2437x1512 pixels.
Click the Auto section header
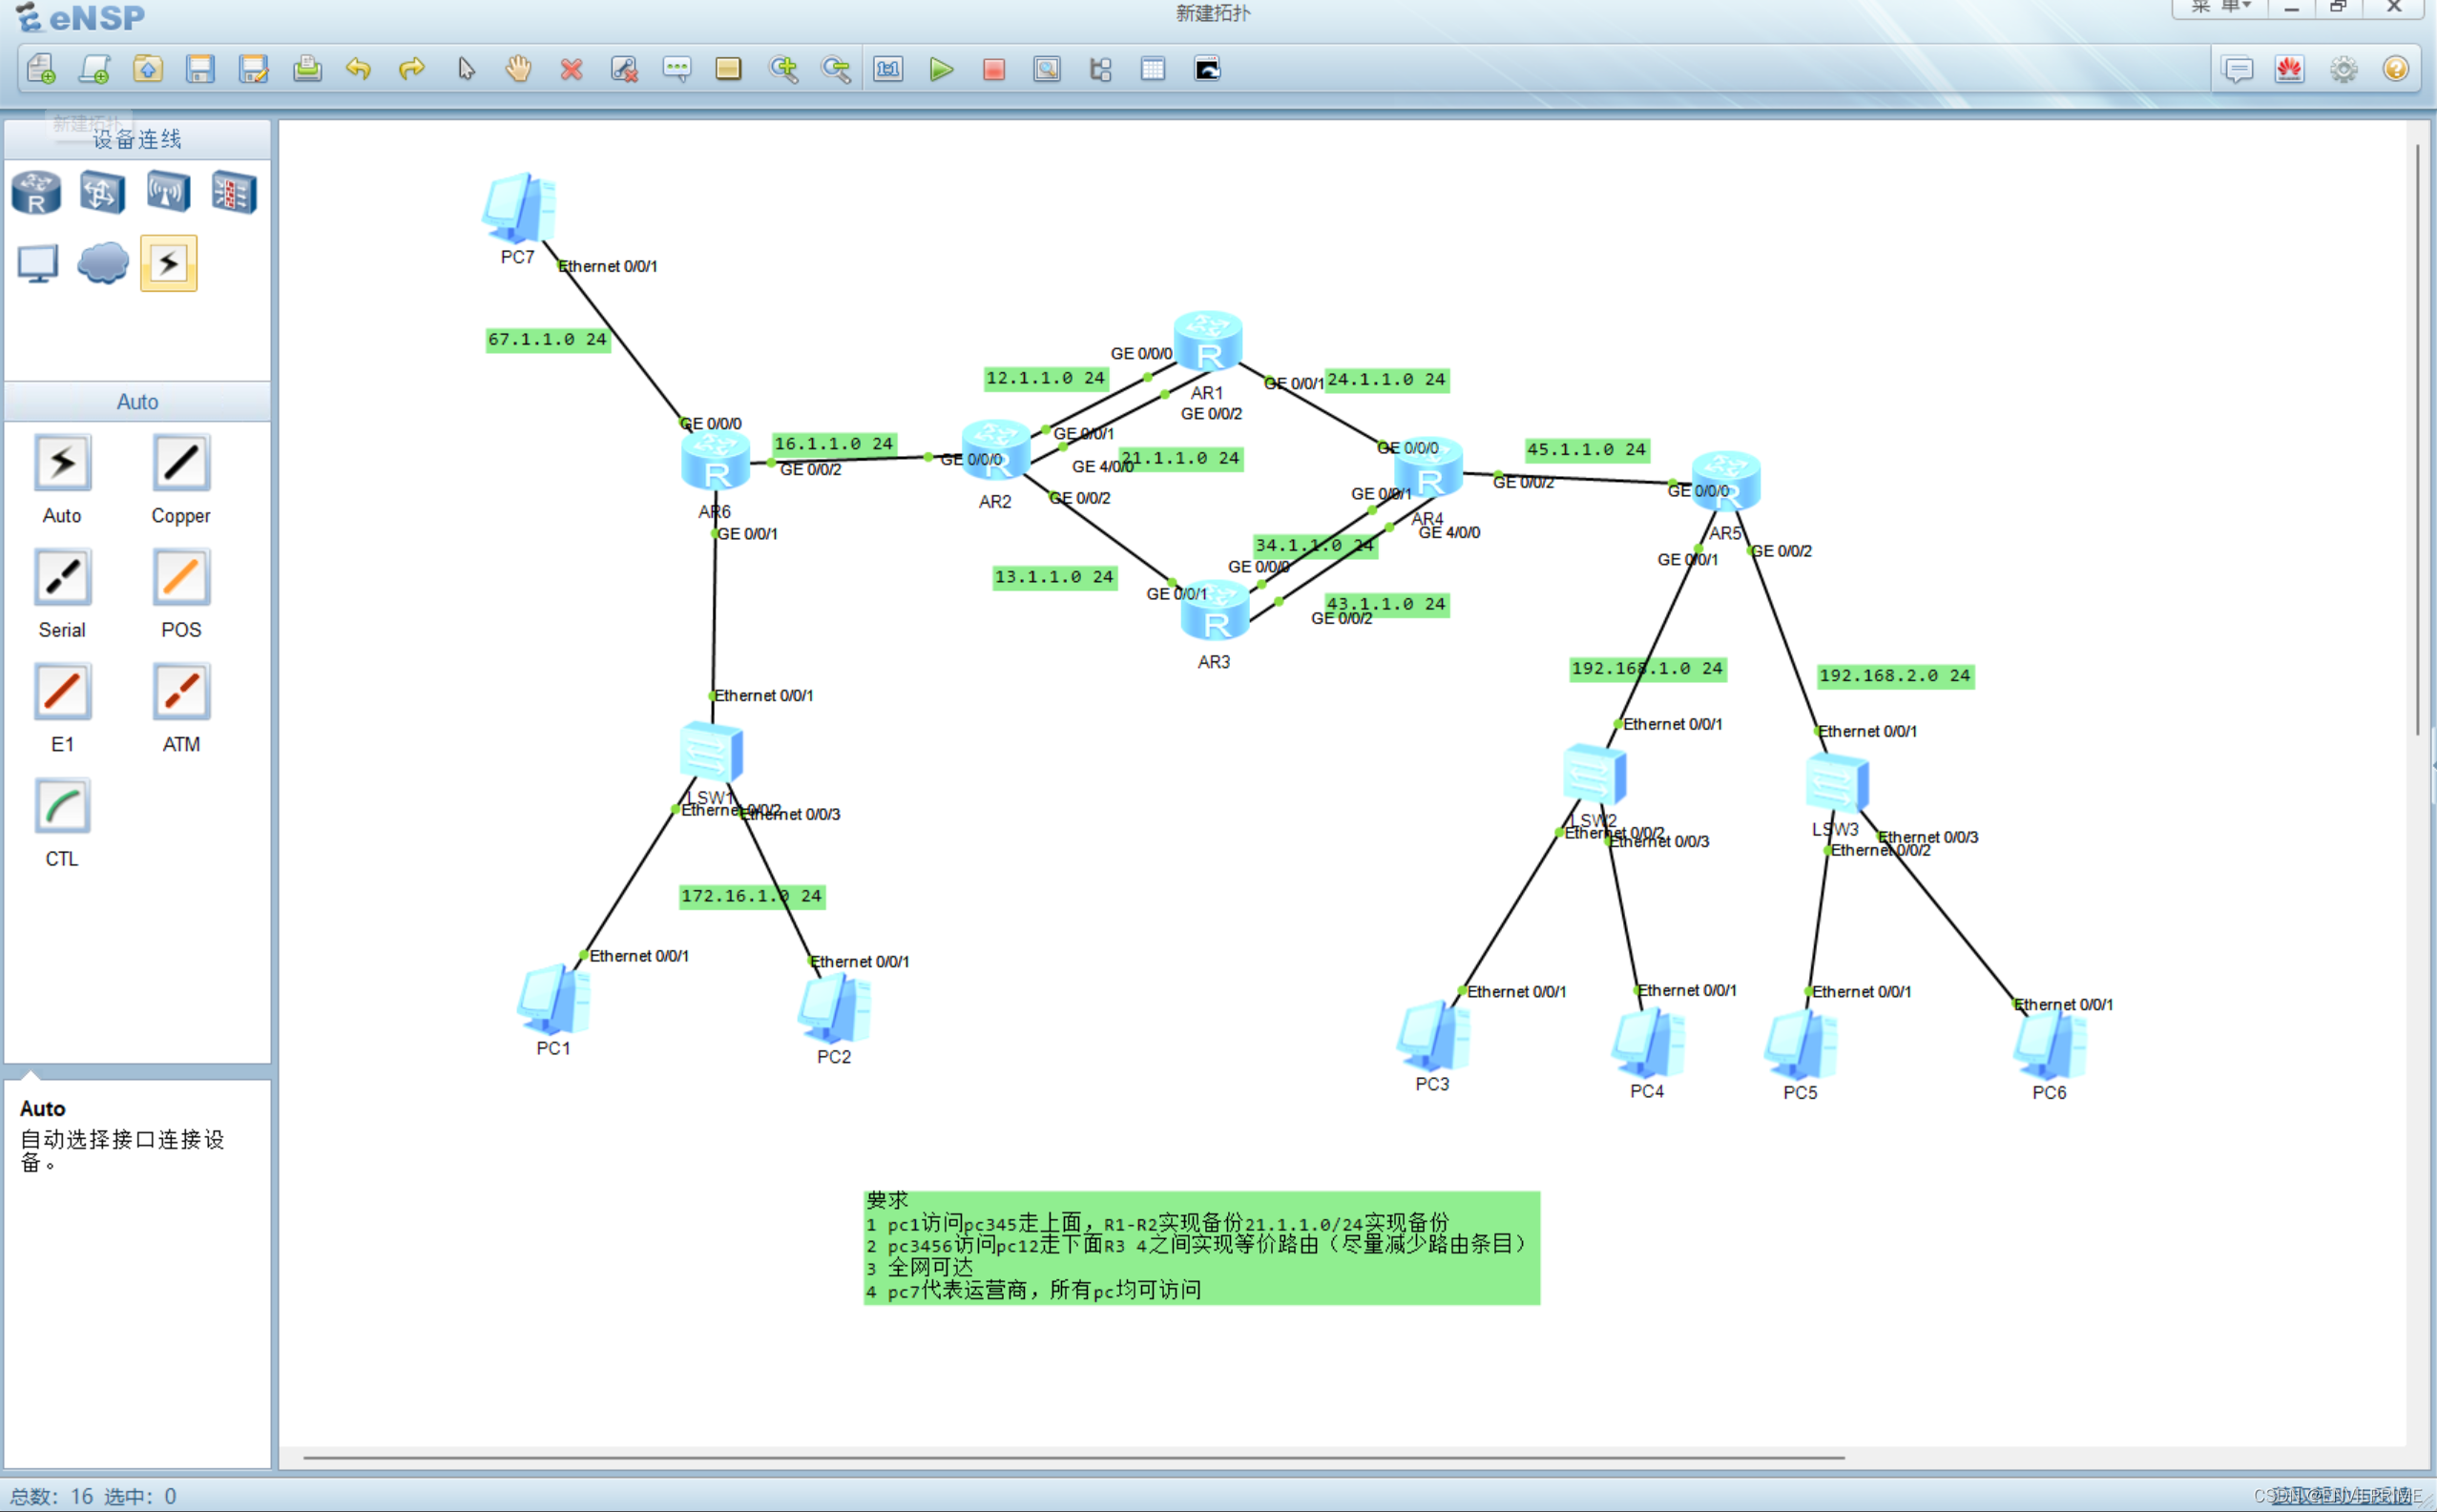[137, 402]
